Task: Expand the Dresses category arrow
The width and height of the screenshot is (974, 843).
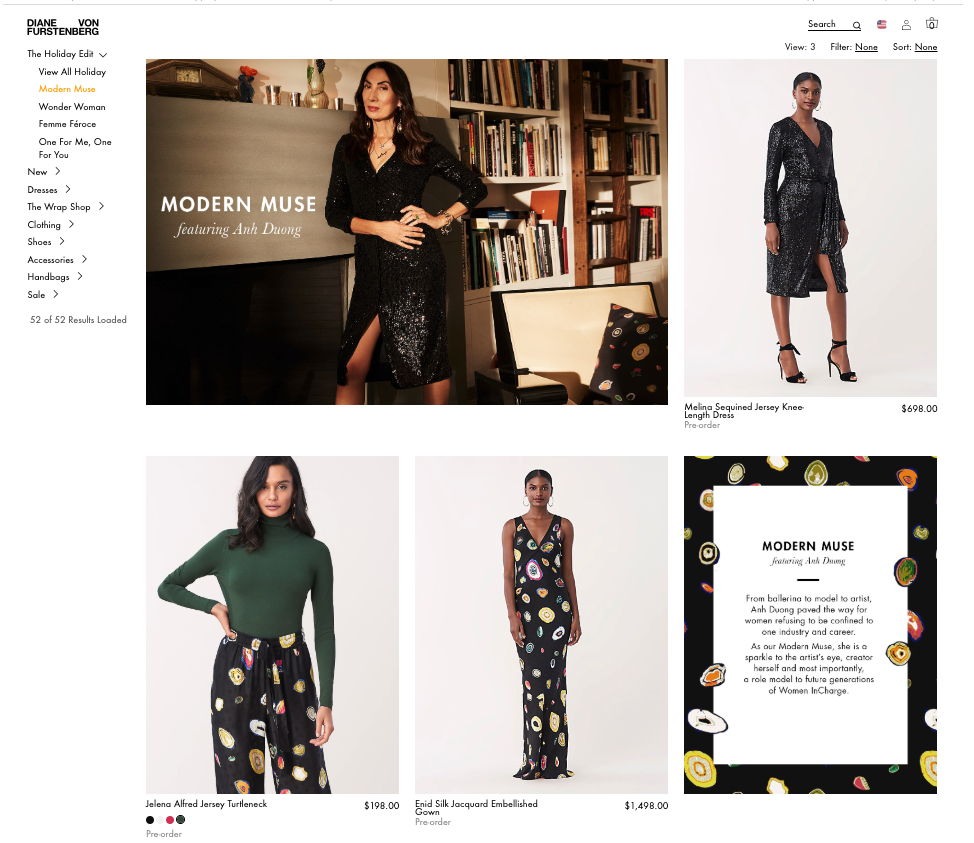Action: [x=68, y=189]
